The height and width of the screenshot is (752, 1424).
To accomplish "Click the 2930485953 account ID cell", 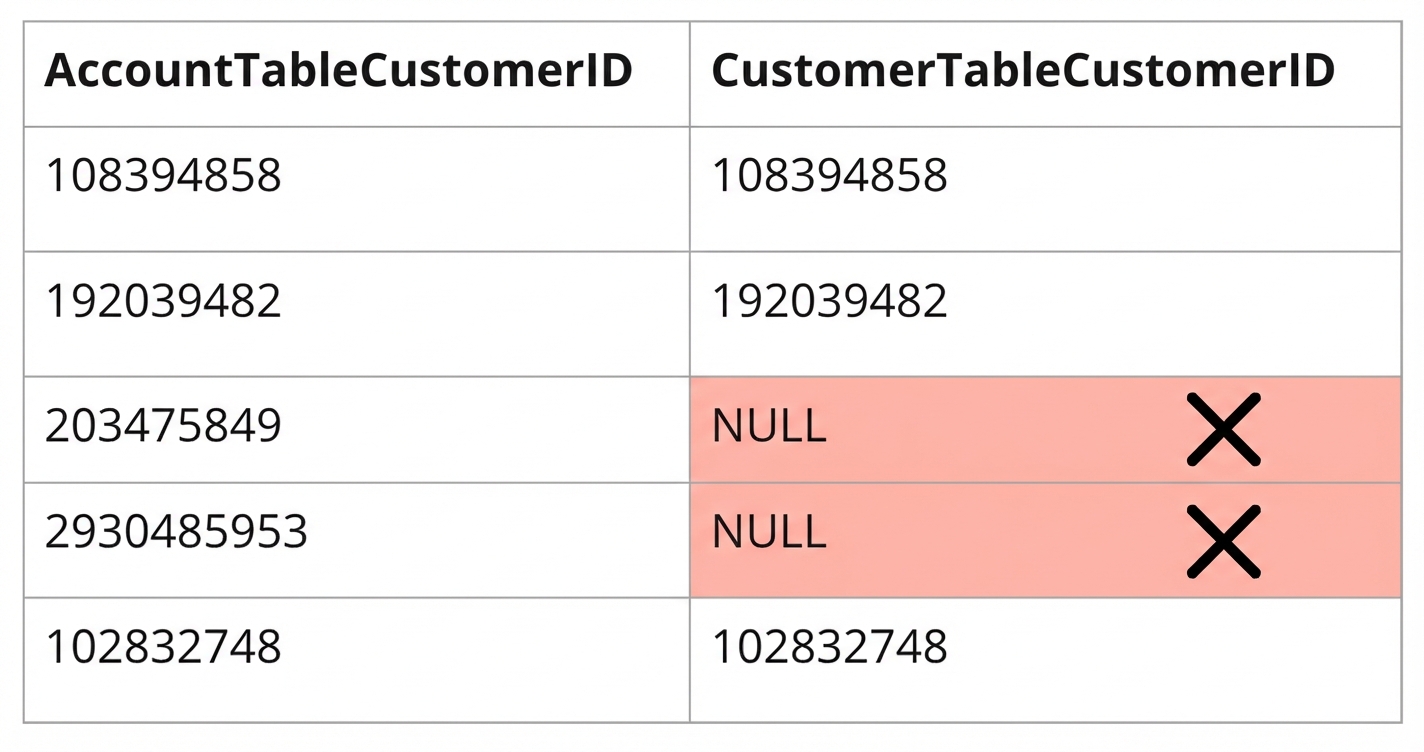I will (176, 532).
